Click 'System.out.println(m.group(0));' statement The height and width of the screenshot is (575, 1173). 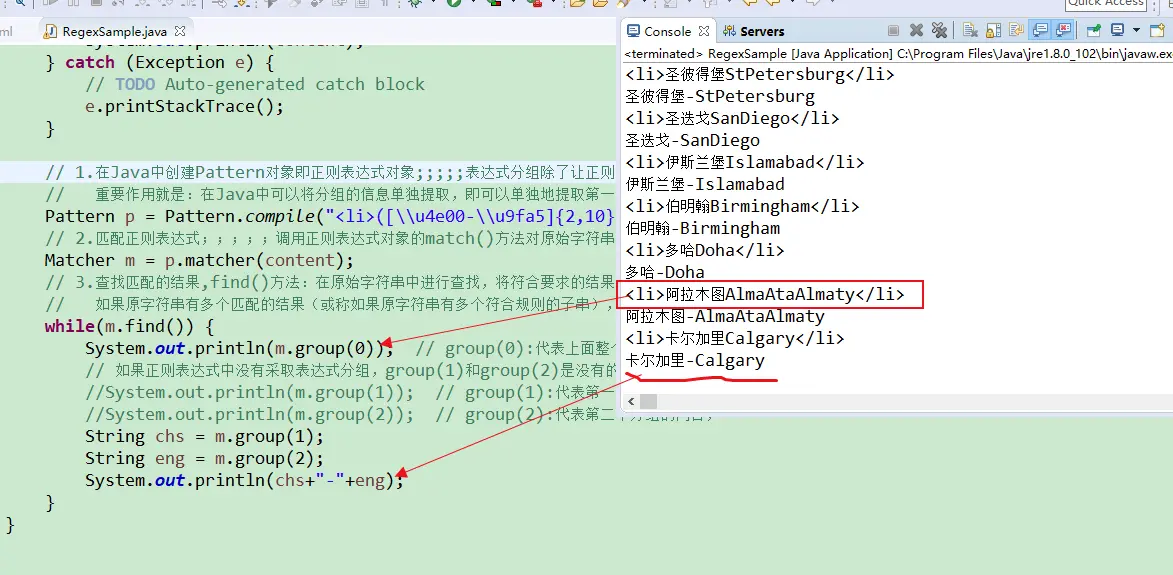click(239, 348)
